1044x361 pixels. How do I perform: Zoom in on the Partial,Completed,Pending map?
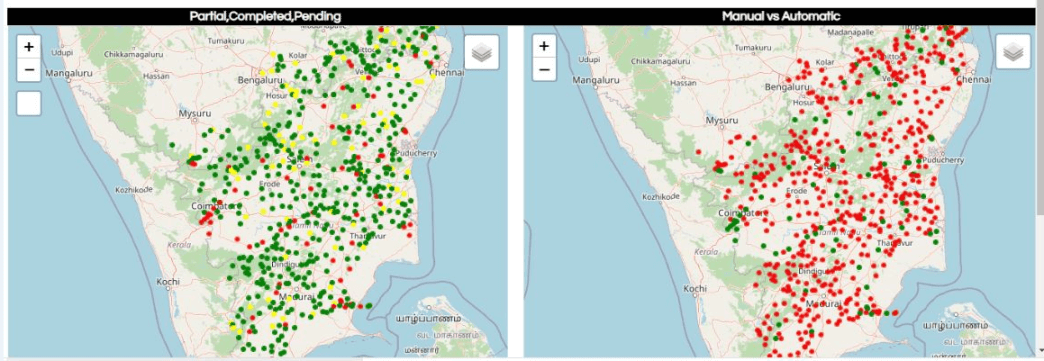click(x=29, y=47)
